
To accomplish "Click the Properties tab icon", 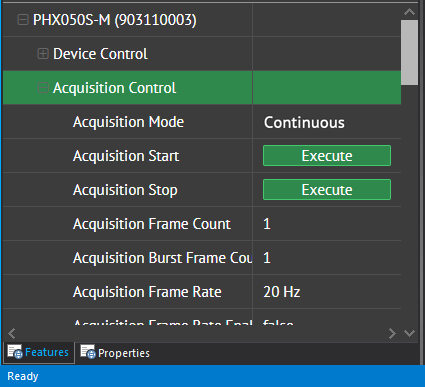I will (88, 352).
